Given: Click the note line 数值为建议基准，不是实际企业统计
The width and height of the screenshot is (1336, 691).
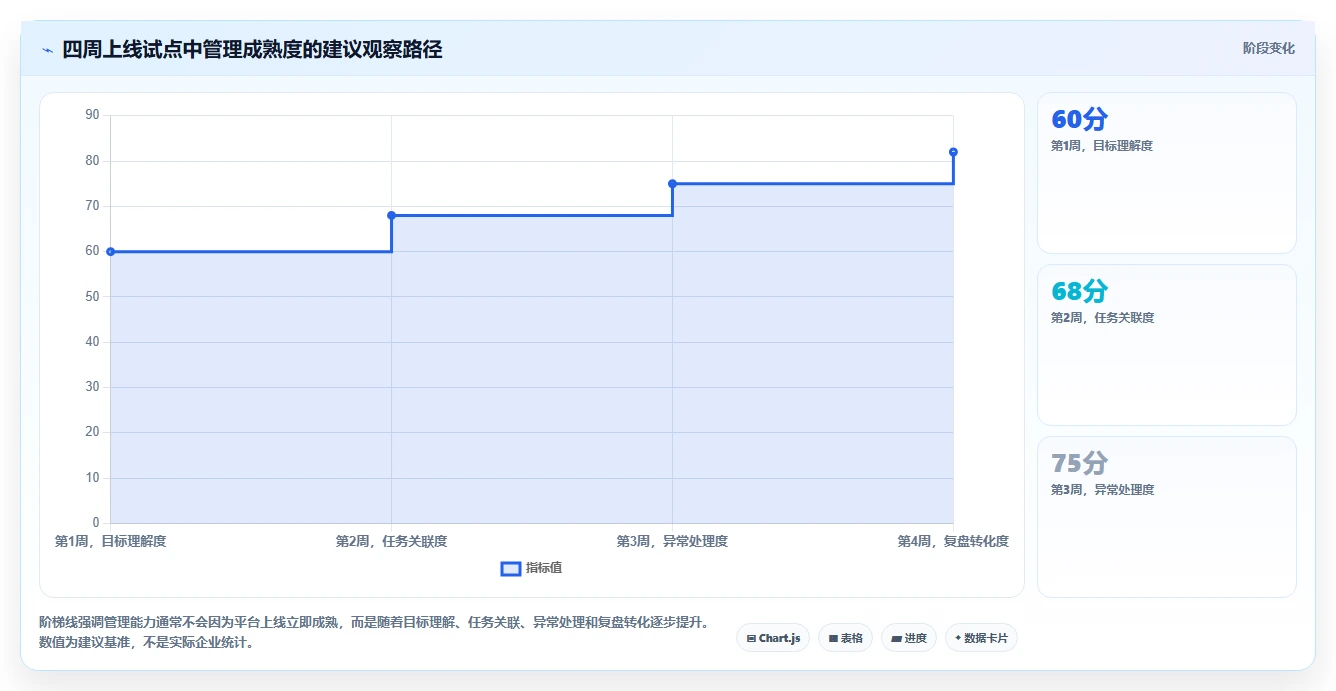Looking at the screenshot, I should click(146, 643).
